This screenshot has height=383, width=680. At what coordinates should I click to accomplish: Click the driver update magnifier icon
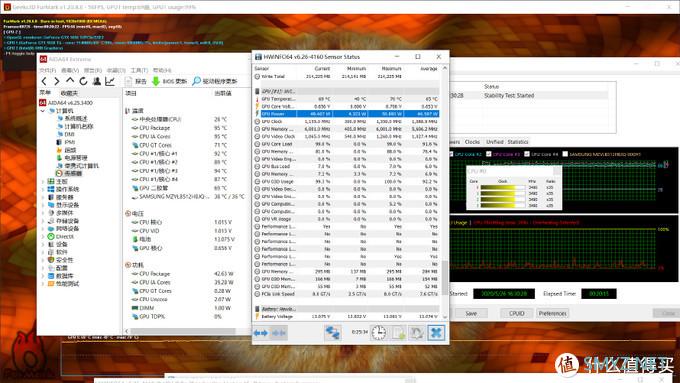click(196, 81)
